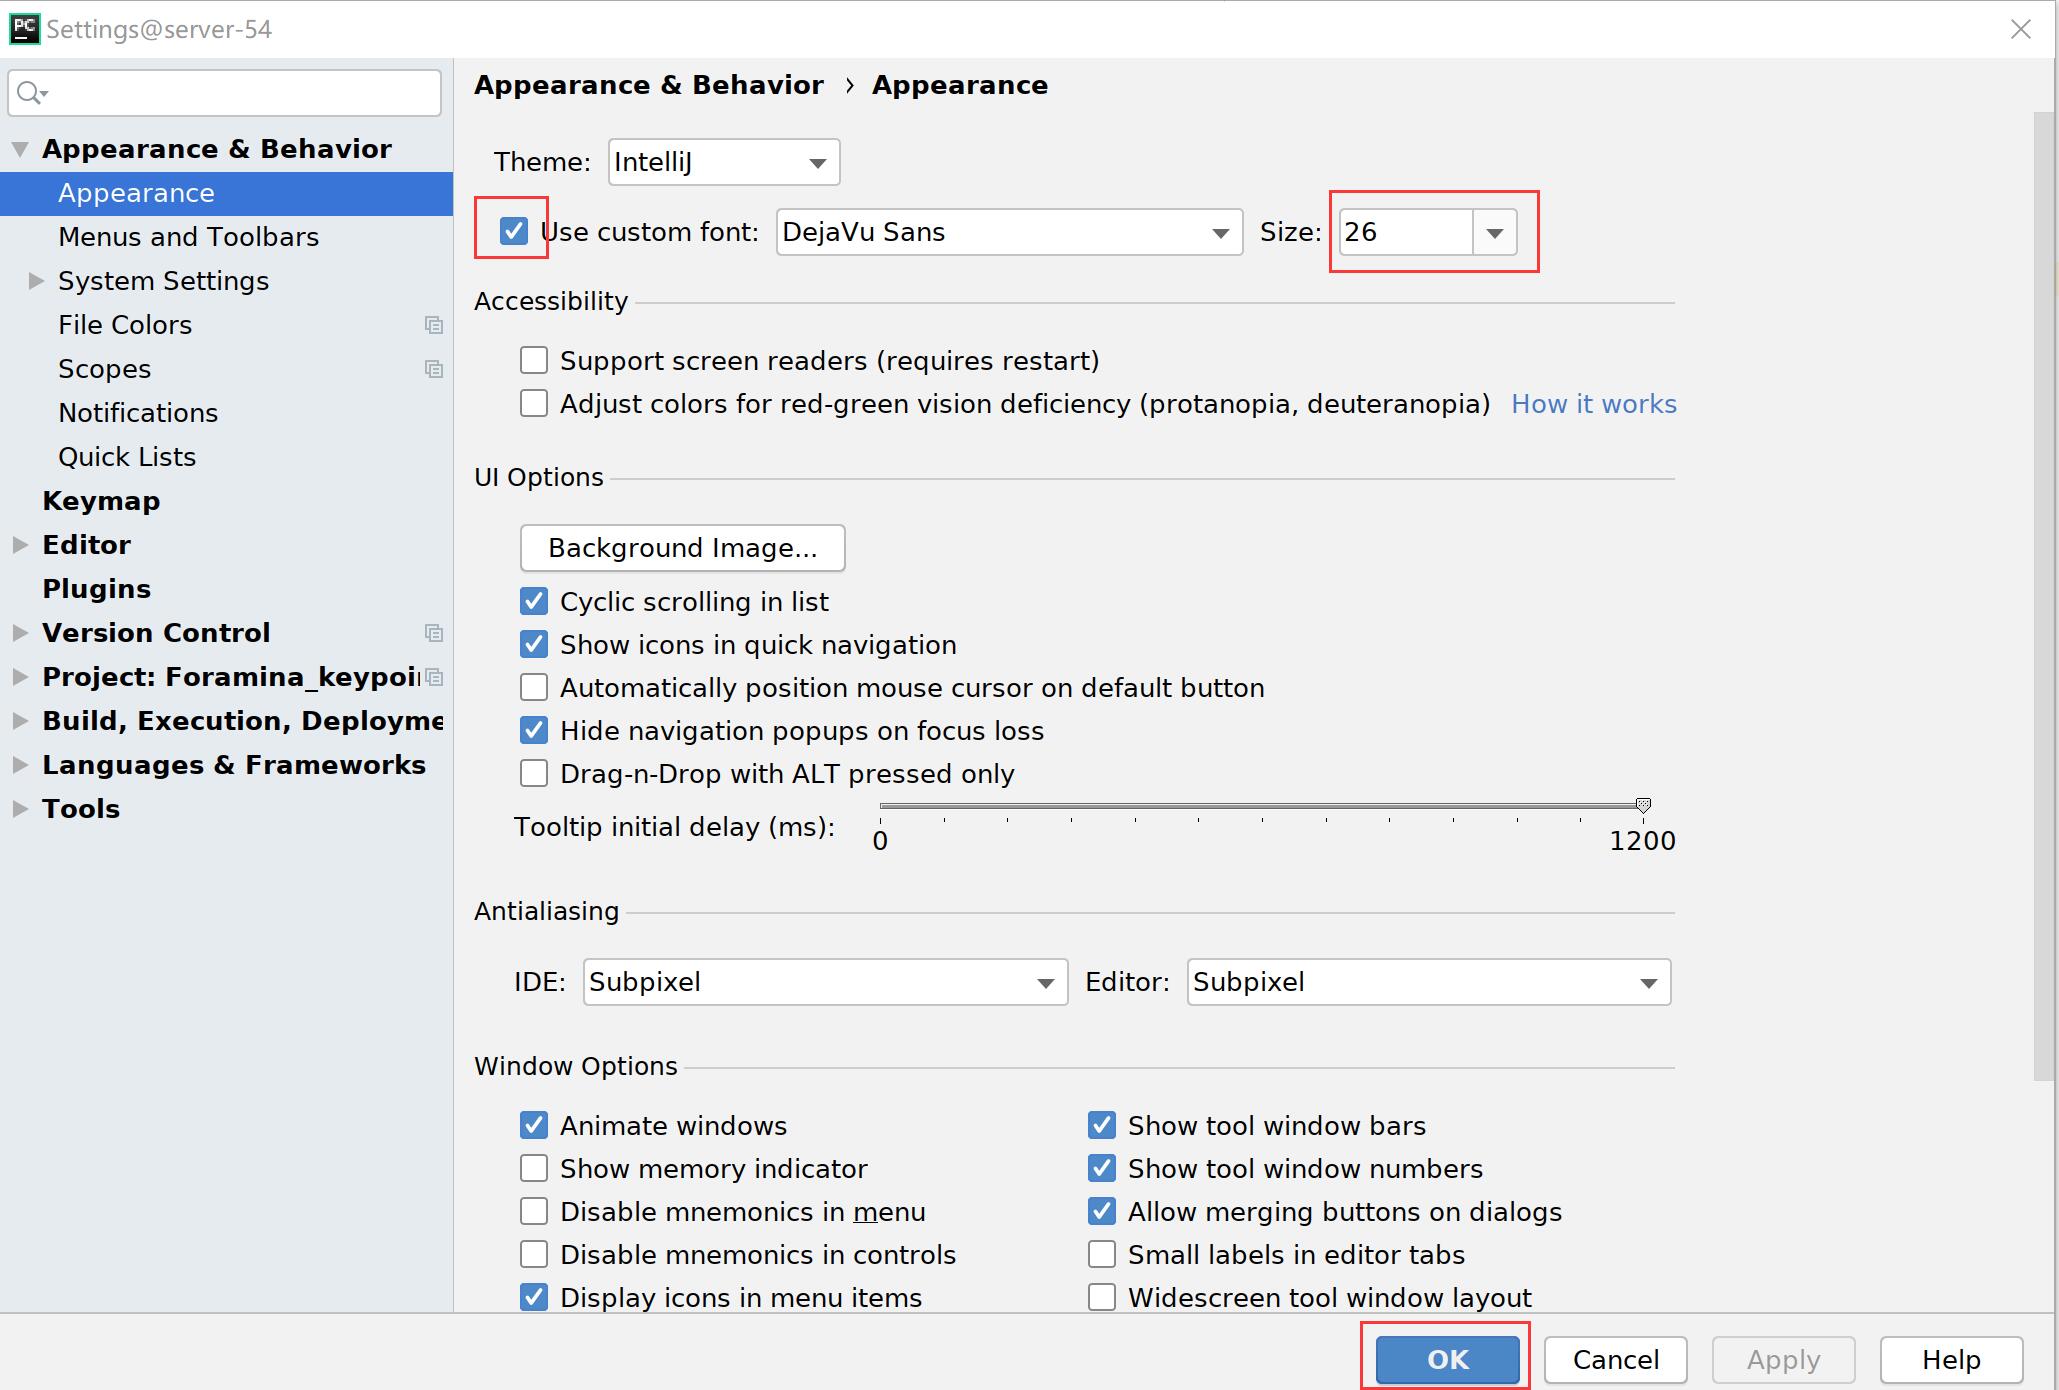This screenshot has width=2059, height=1390.
Task: Click the Tooltip initial delay slider handle
Action: coord(1641,805)
